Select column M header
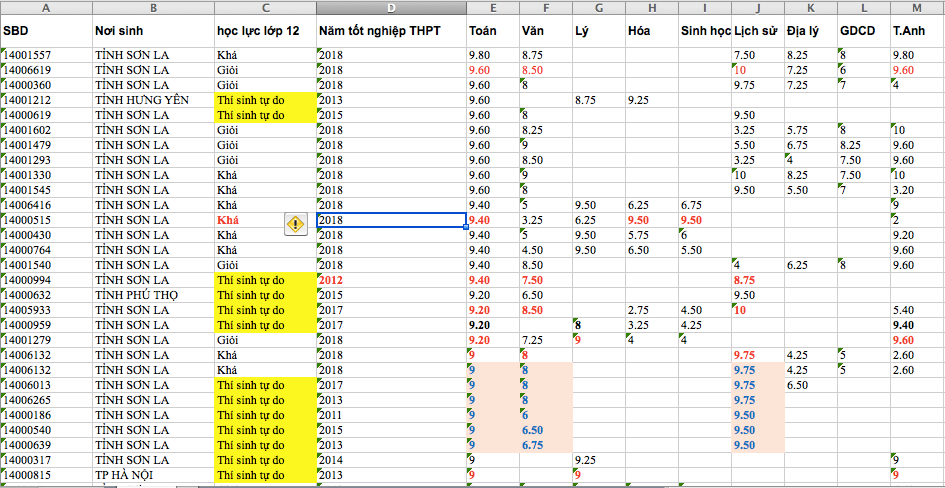The image size is (945, 488). [x=917, y=8]
